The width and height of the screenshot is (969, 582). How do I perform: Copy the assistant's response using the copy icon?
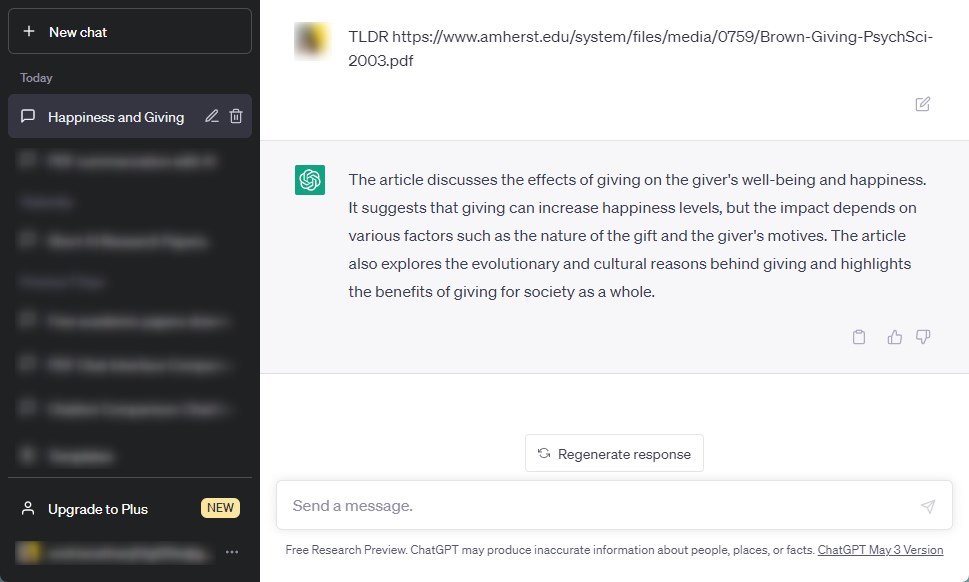pyautogui.click(x=858, y=337)
